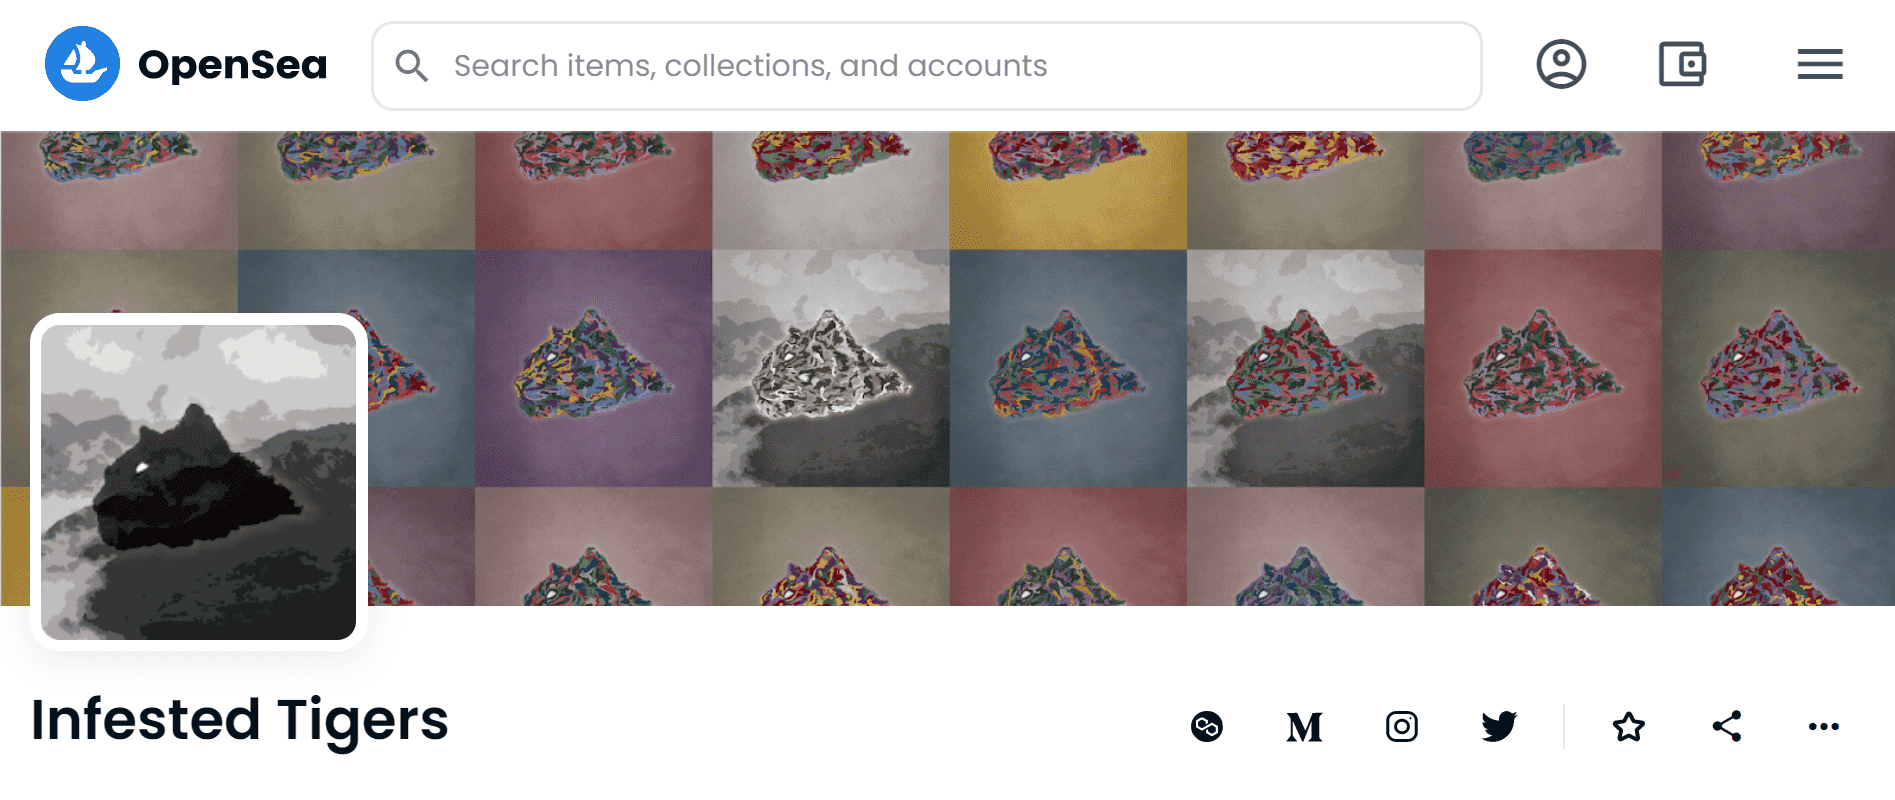Screen dimensions: 1895x800
Task: Click the magnifying glass search icon
Action: 411,66
